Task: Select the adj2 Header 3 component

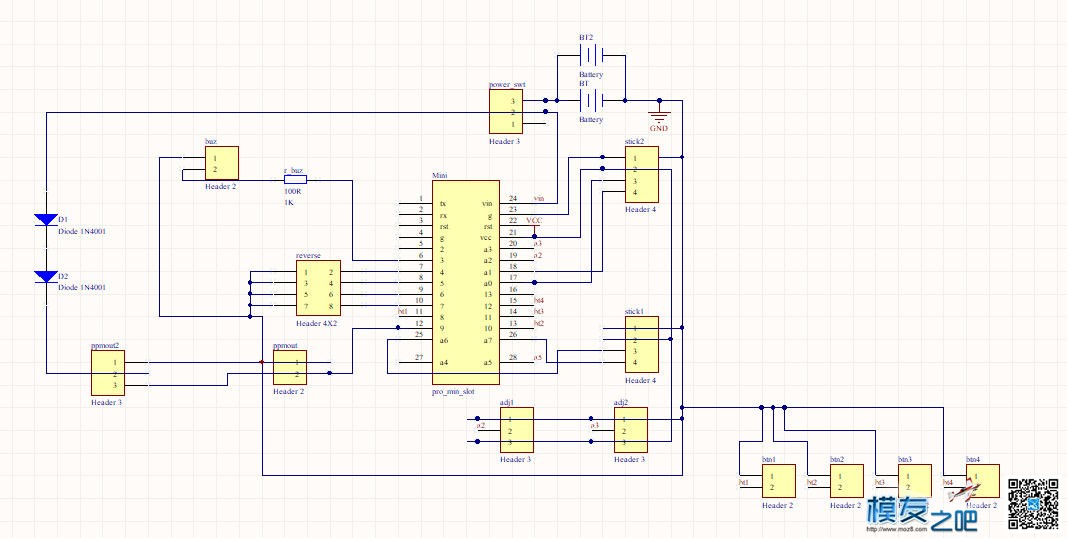Action: point(631,430)
